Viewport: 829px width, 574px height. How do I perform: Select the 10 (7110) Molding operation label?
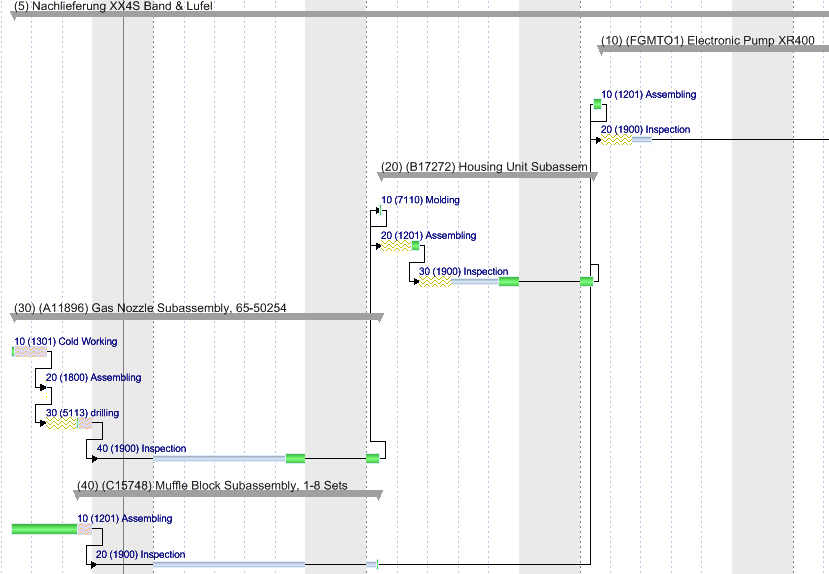(x=420, y=200)
